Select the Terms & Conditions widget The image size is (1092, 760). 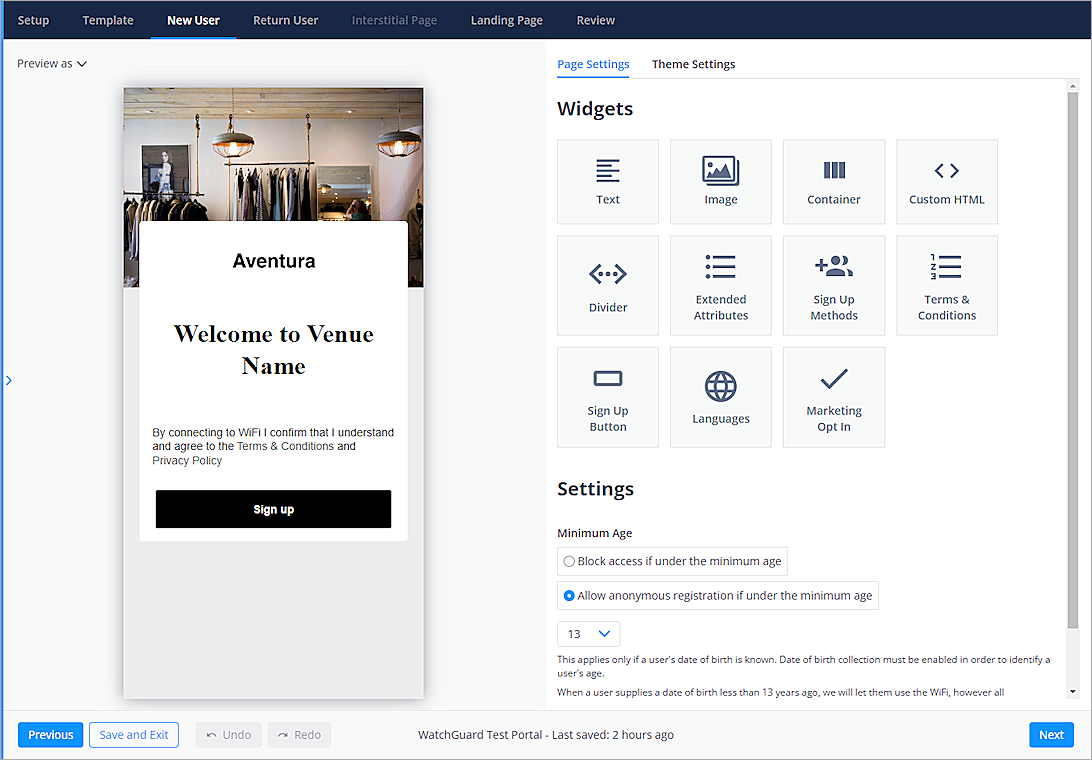point(946,285)
